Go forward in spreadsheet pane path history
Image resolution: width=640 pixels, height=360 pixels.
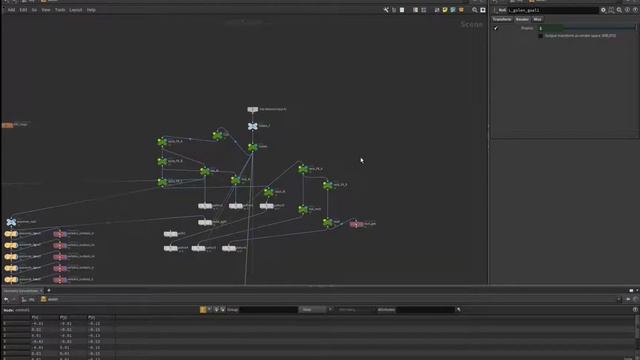tap(14, 300)
